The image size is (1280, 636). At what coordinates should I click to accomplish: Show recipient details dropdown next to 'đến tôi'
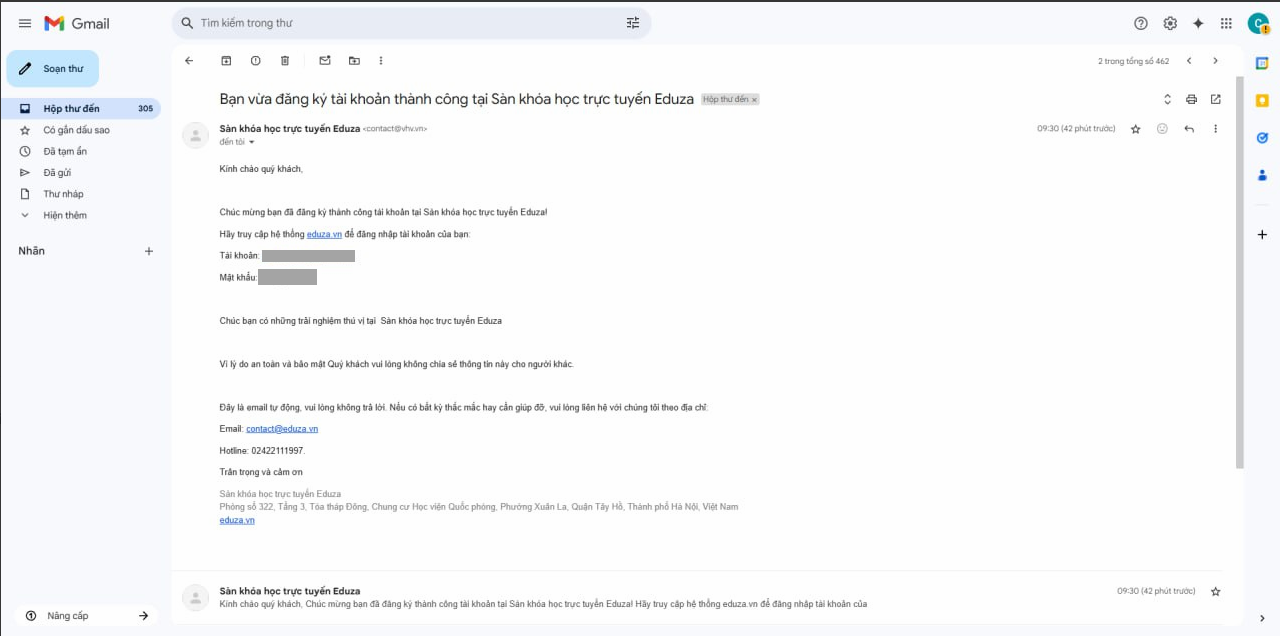pyautogui.click(x=252, y=142)
